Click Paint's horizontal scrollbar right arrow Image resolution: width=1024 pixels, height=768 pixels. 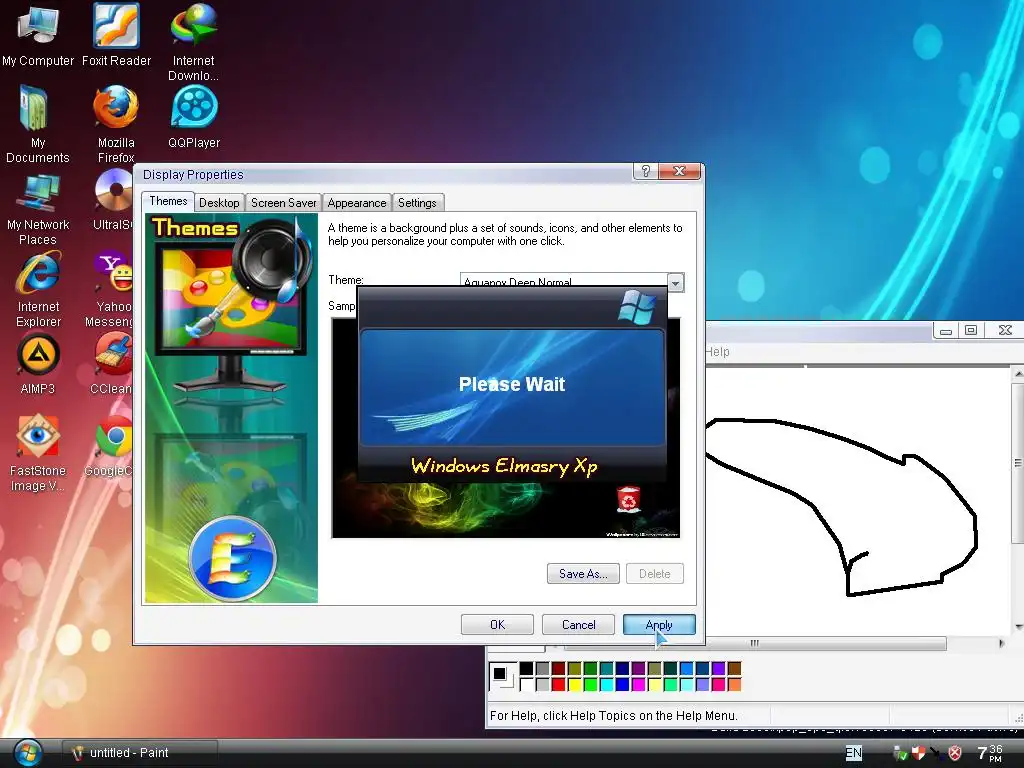[x=1002, y=643]
